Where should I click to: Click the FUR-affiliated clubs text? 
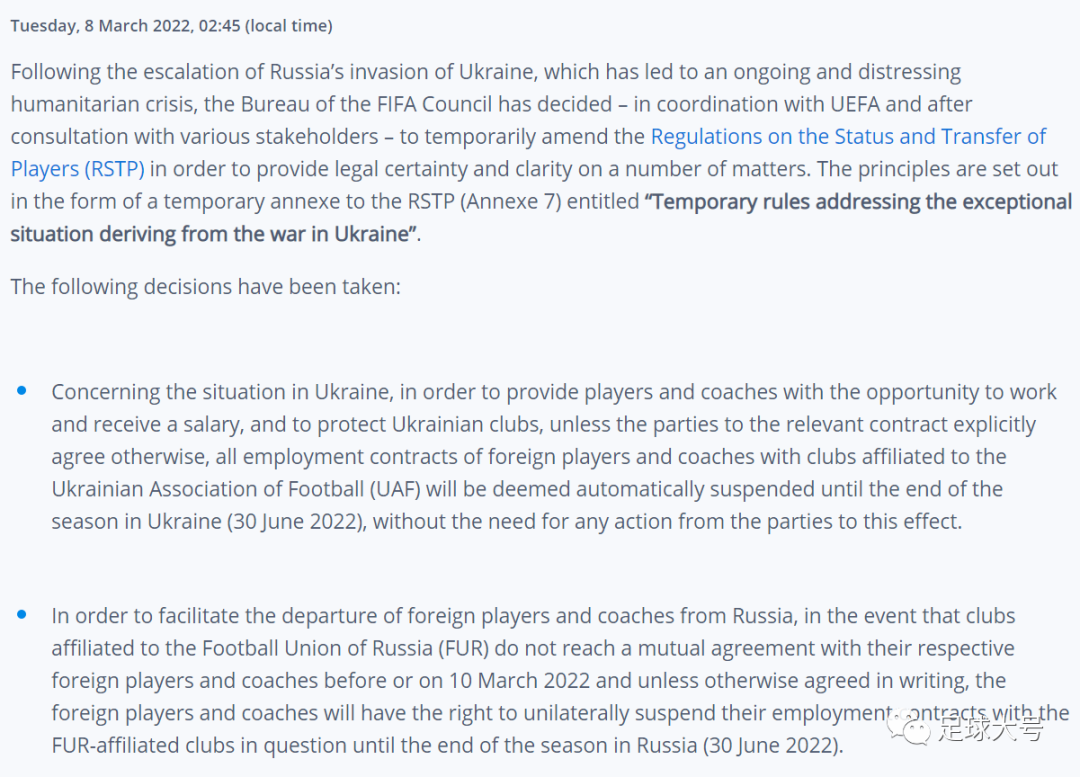(x=155, y=745)
